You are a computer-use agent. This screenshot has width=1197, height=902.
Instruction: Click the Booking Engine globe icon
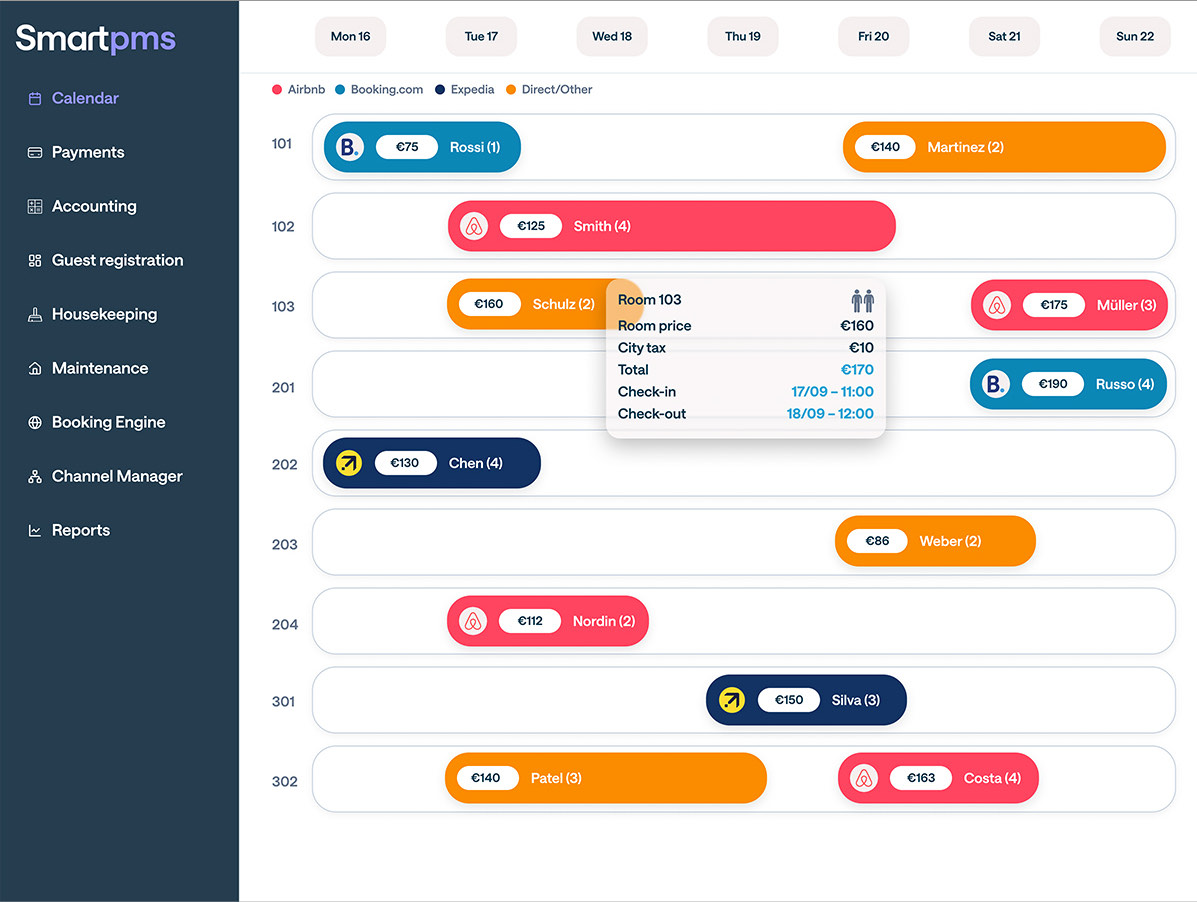pyautogui.click(x=34, y=422)
